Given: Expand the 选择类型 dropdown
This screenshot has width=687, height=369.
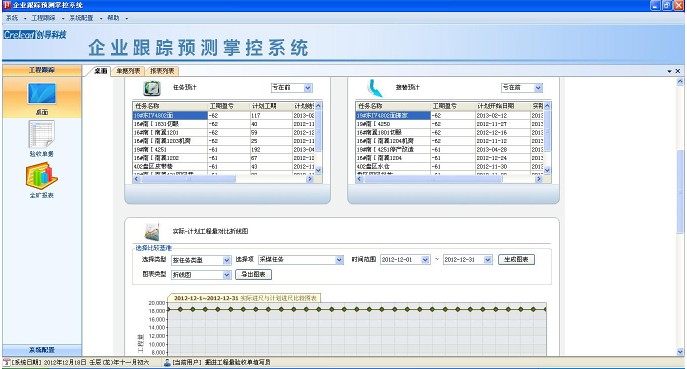Looking at the screenshot, I should [227, 260].
